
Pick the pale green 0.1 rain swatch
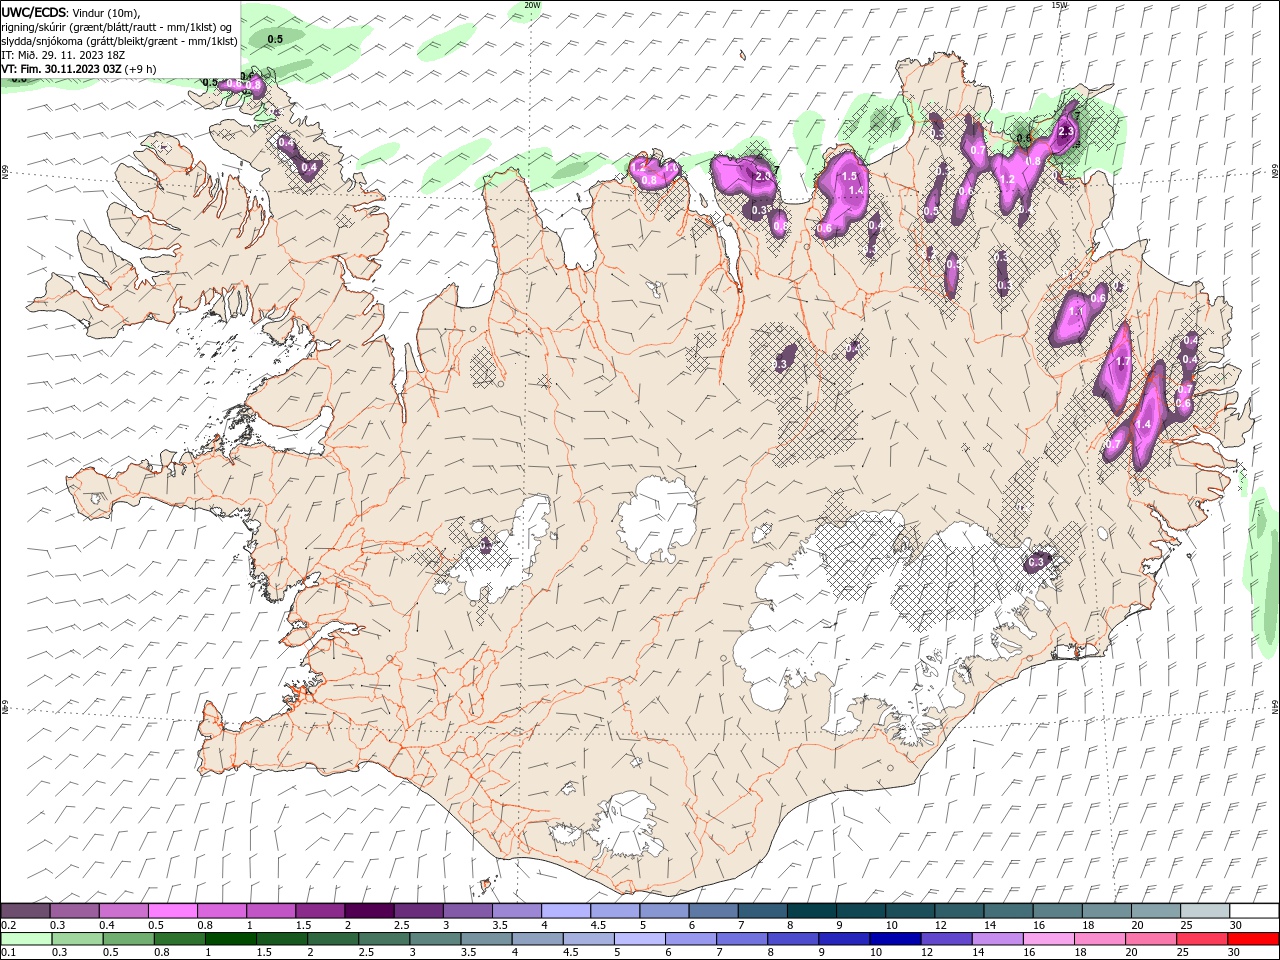(x=26, y=939)
